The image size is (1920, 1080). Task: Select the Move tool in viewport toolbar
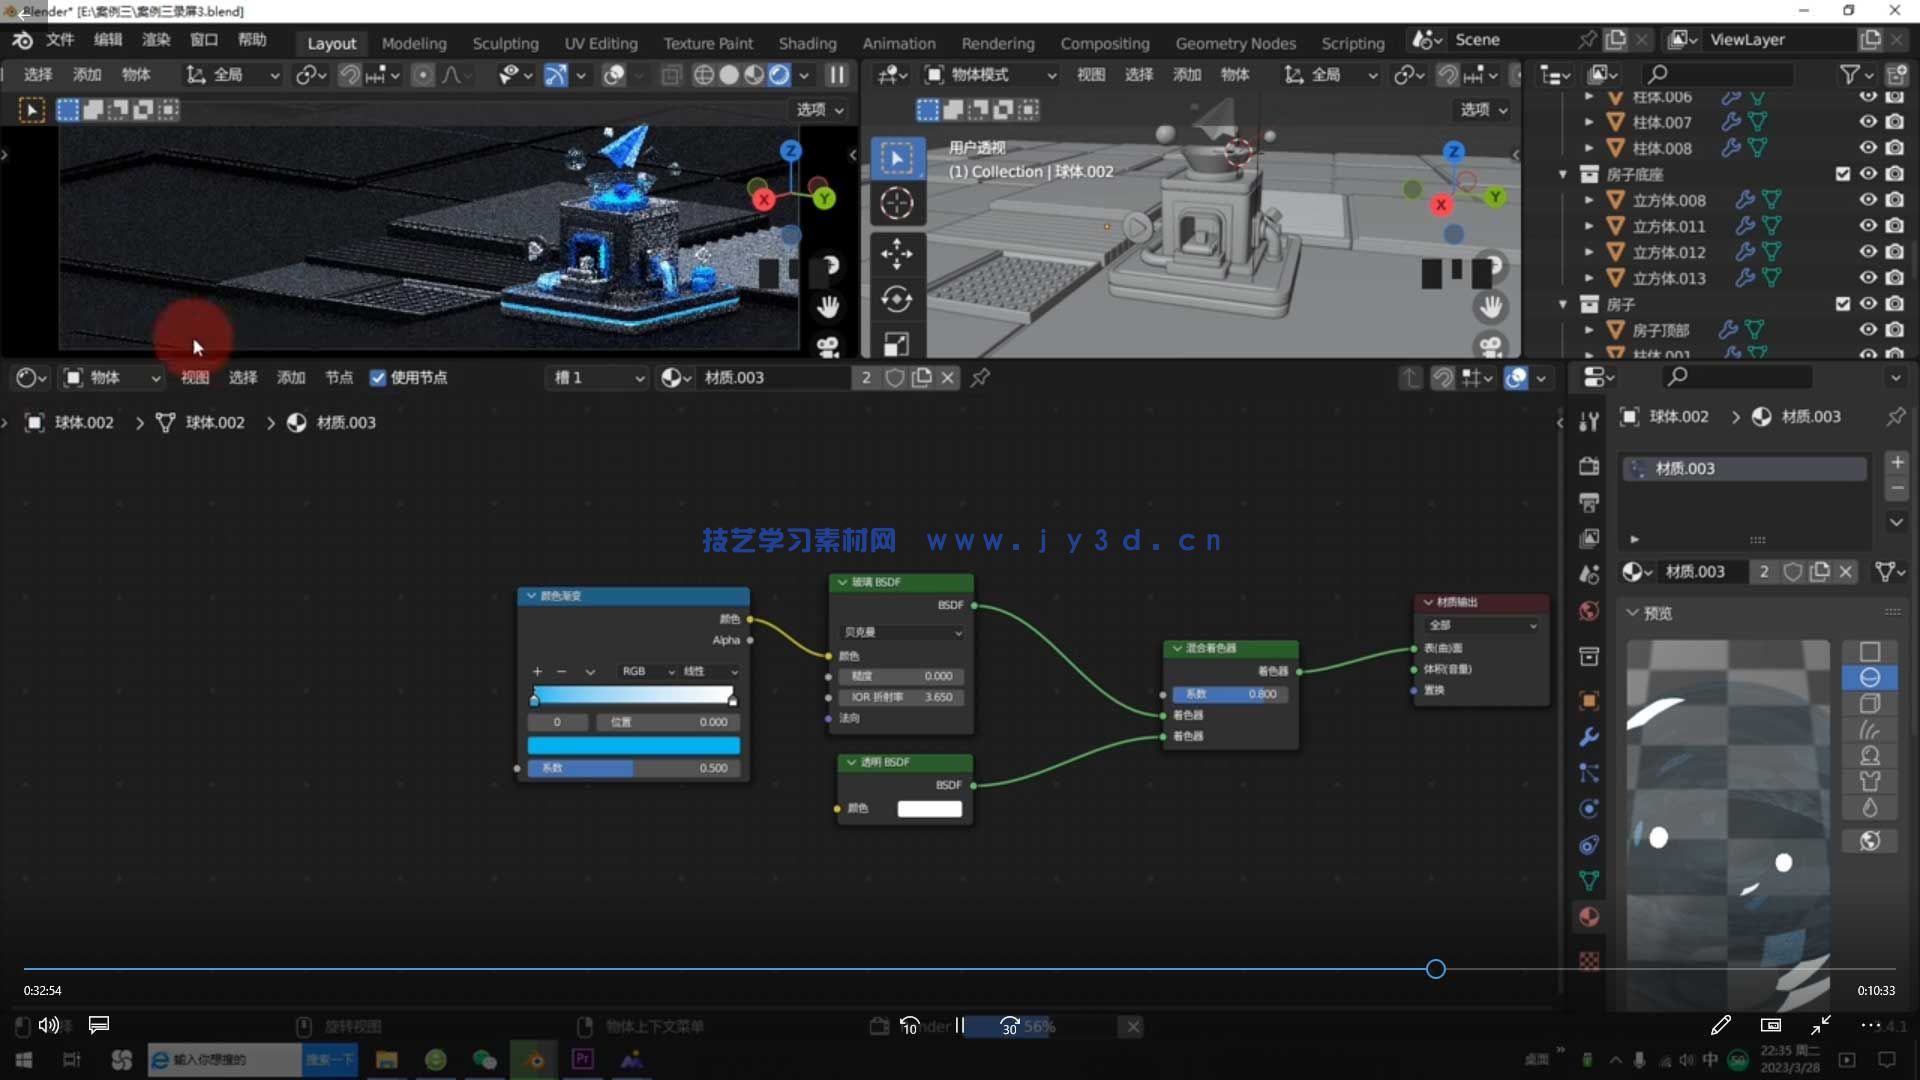pos(896,254)
